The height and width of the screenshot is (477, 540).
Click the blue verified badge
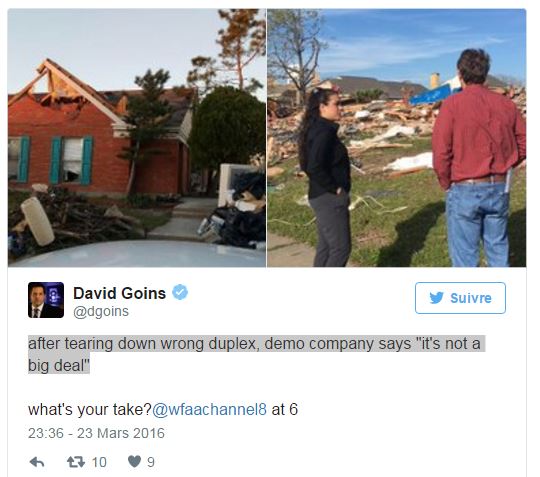coord(180,292)
